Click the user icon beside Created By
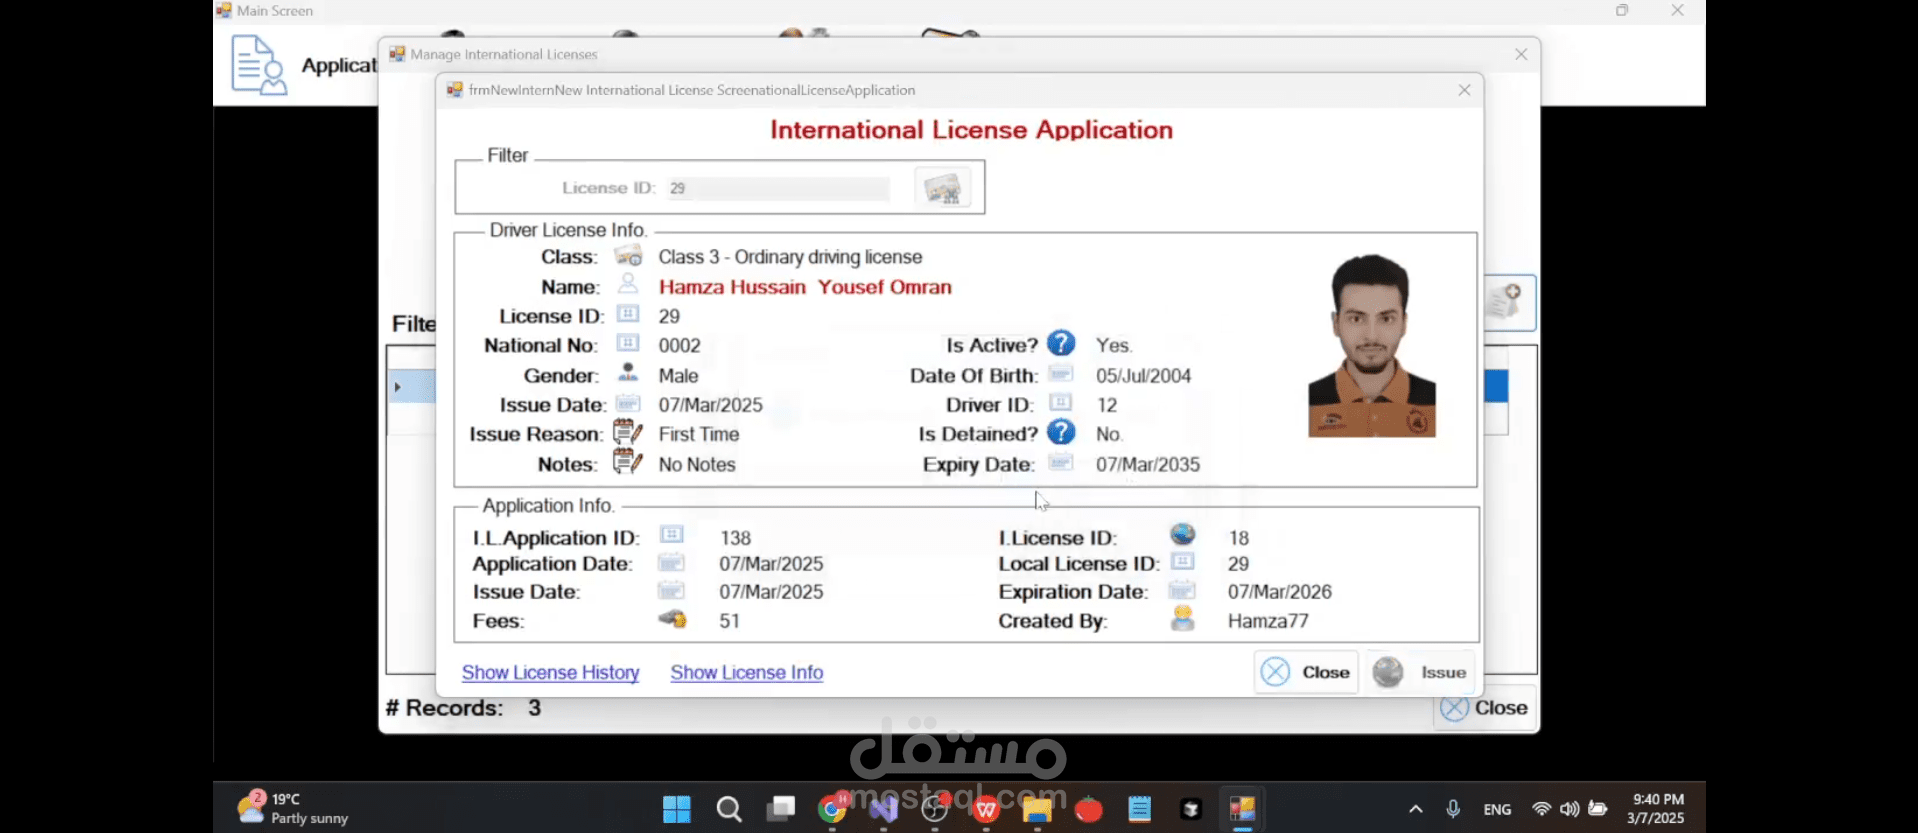 (x=1183, y=618)
